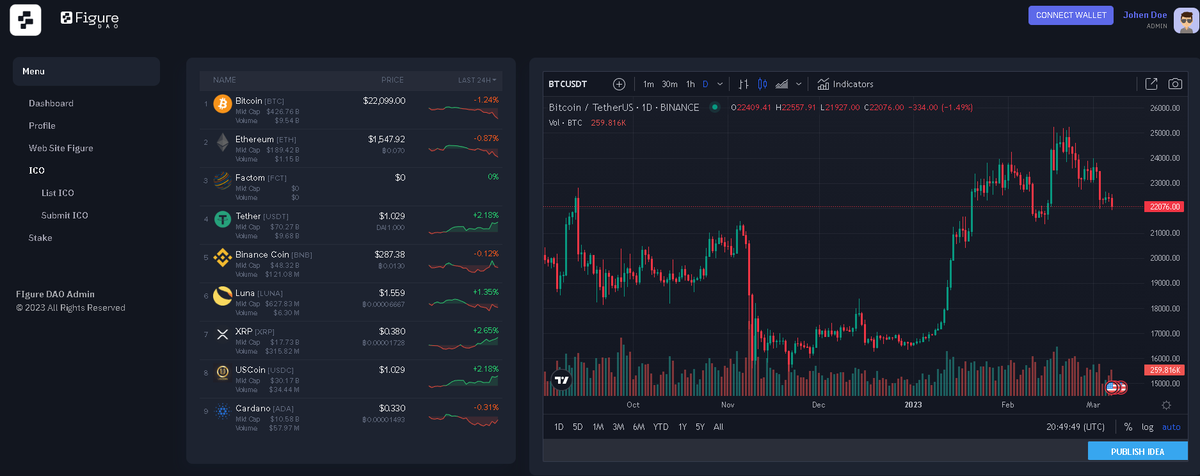This screenshot has width=1200, height=476.
Task: Set chart interval to D
Action: (705, 84)
